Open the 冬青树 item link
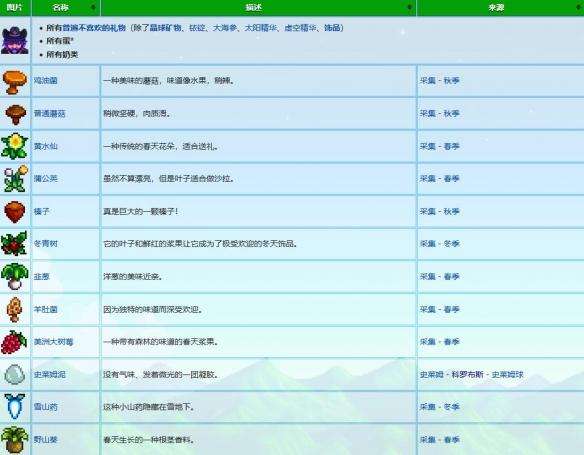Viewport: 584px width, 455px height. (45, 244)
